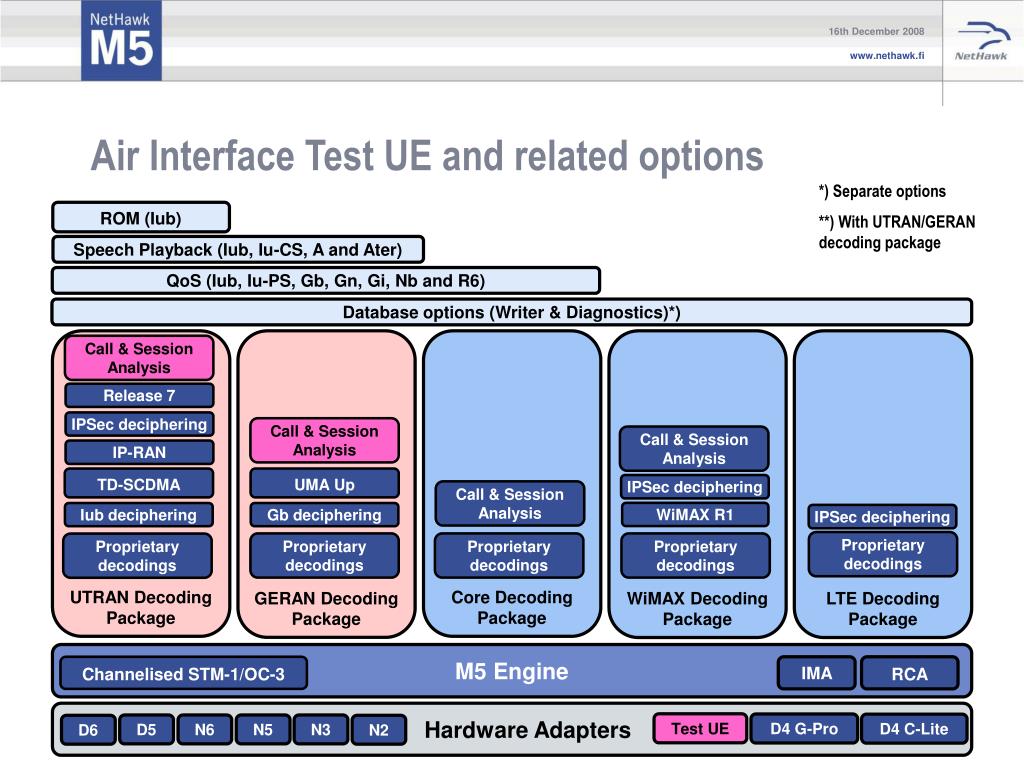Image resolution: width=1024 pixels, height=768 pixels.
Task: Click the 16th December 2008 date
Action: click(x=876, y=31)
